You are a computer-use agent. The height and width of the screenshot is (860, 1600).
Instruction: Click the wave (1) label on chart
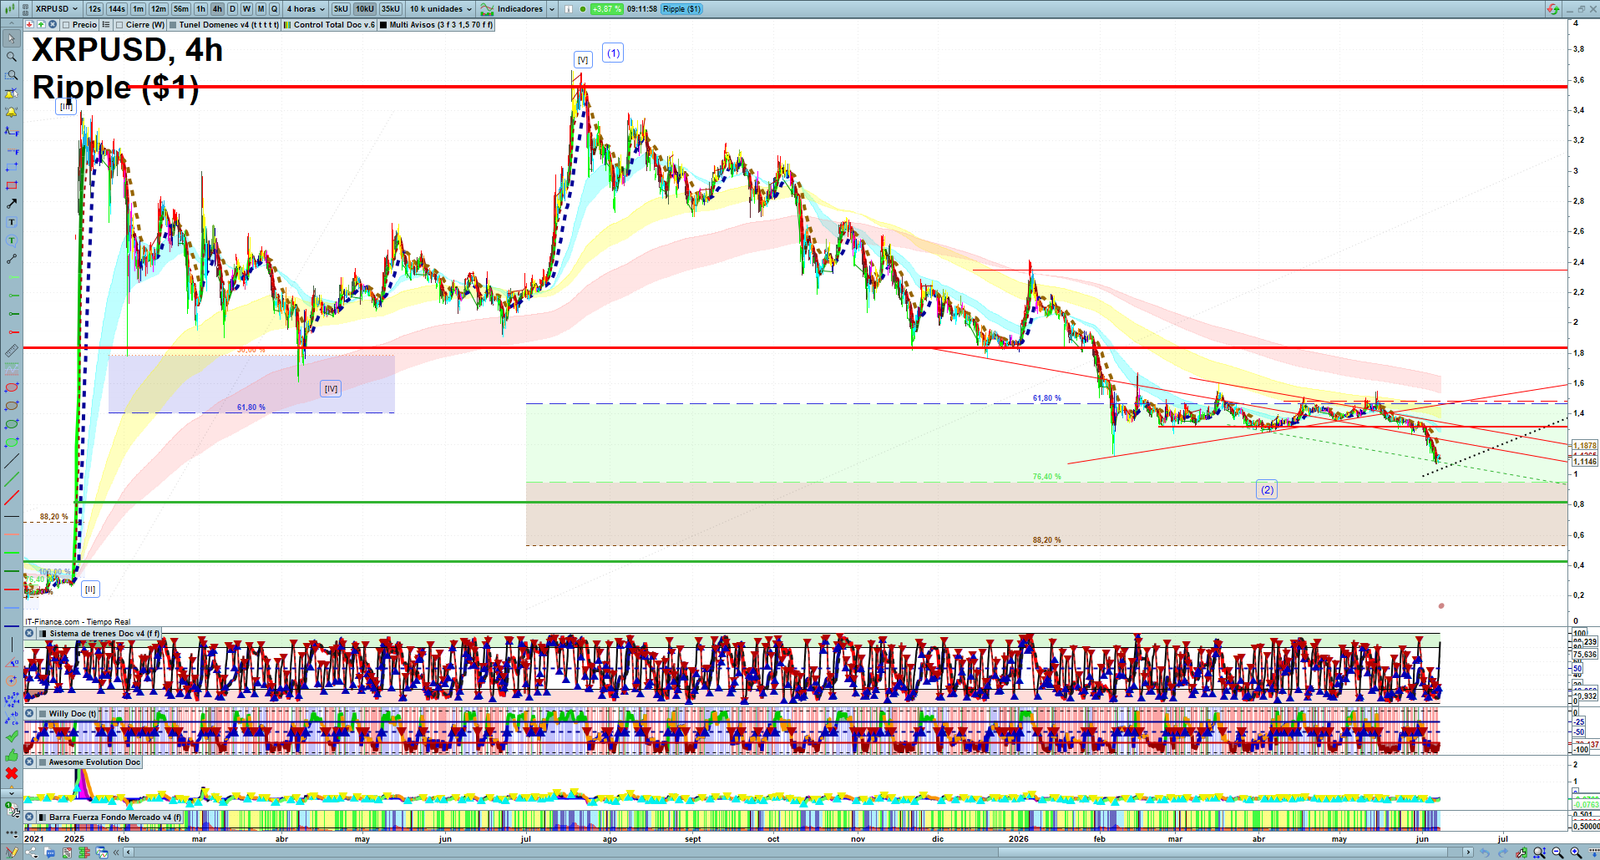613,53
